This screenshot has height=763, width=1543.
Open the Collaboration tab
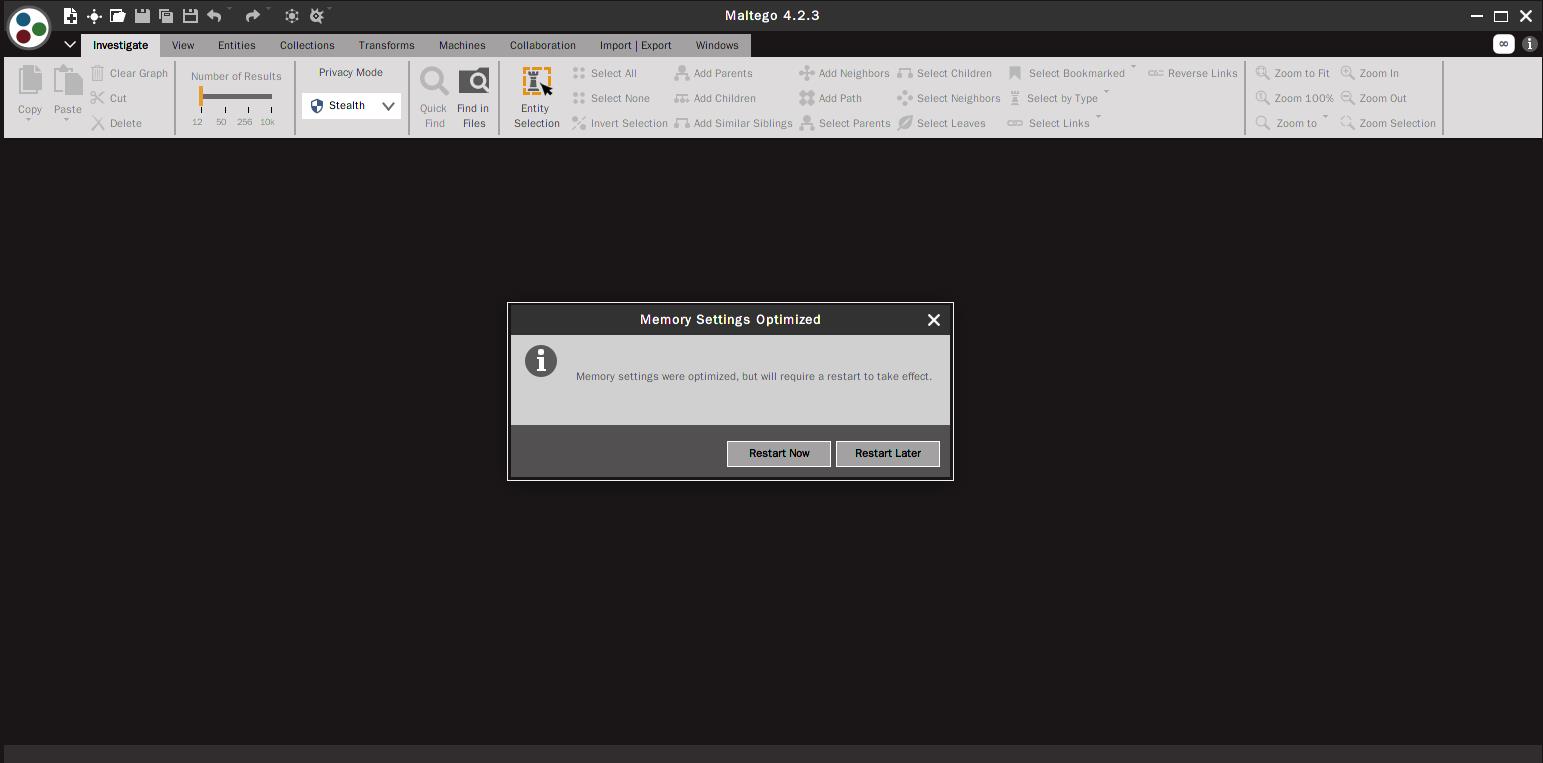pyautogui.click(x=543, y=45)
